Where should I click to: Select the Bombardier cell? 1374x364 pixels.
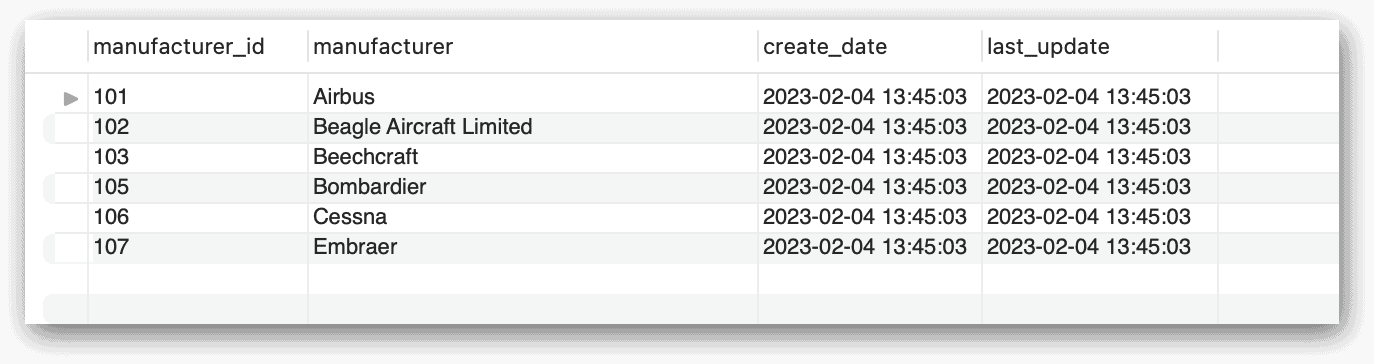click(532, 187)
